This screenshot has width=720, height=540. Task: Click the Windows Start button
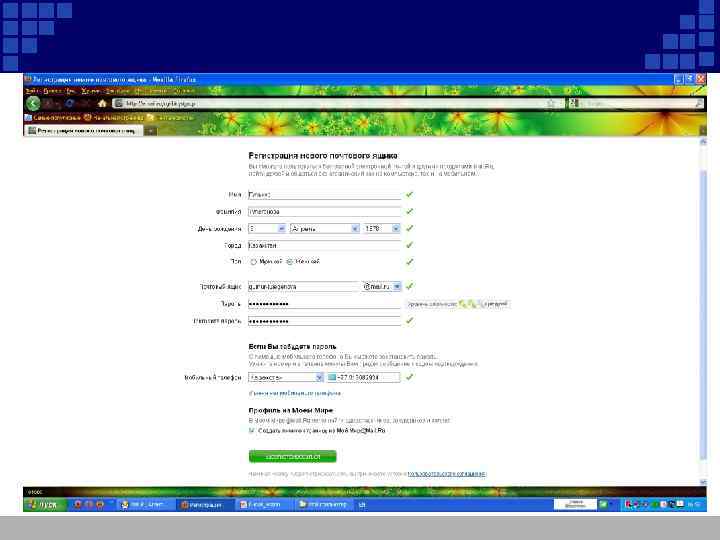click(45, 505)
